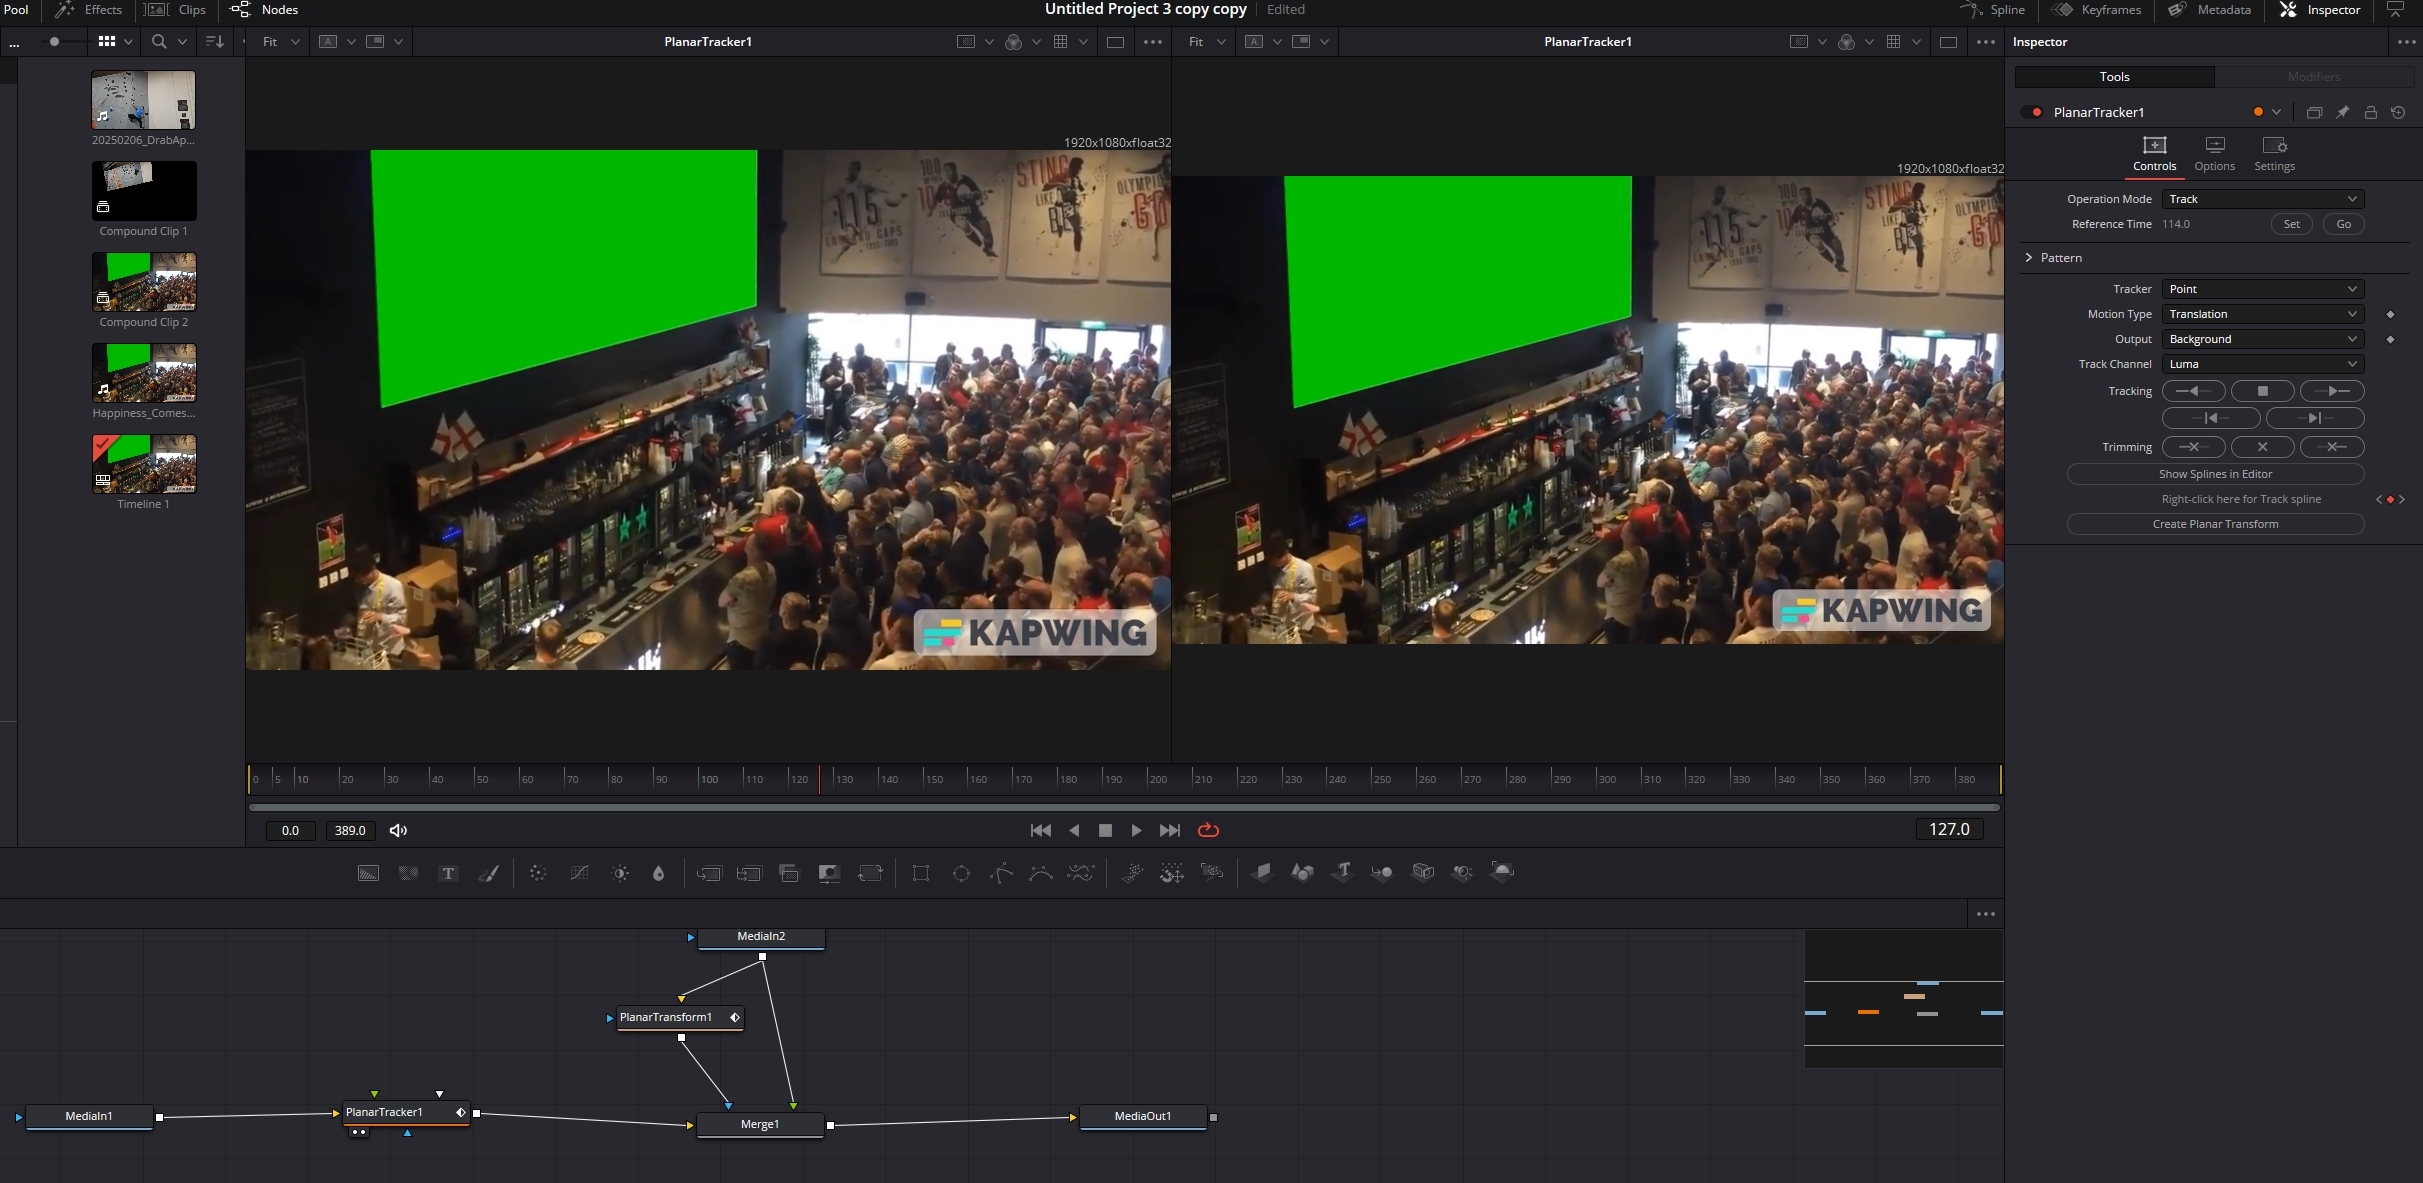Switch to the Options tab
The image size is (2423, 1183).
[x=2214, y=153]
